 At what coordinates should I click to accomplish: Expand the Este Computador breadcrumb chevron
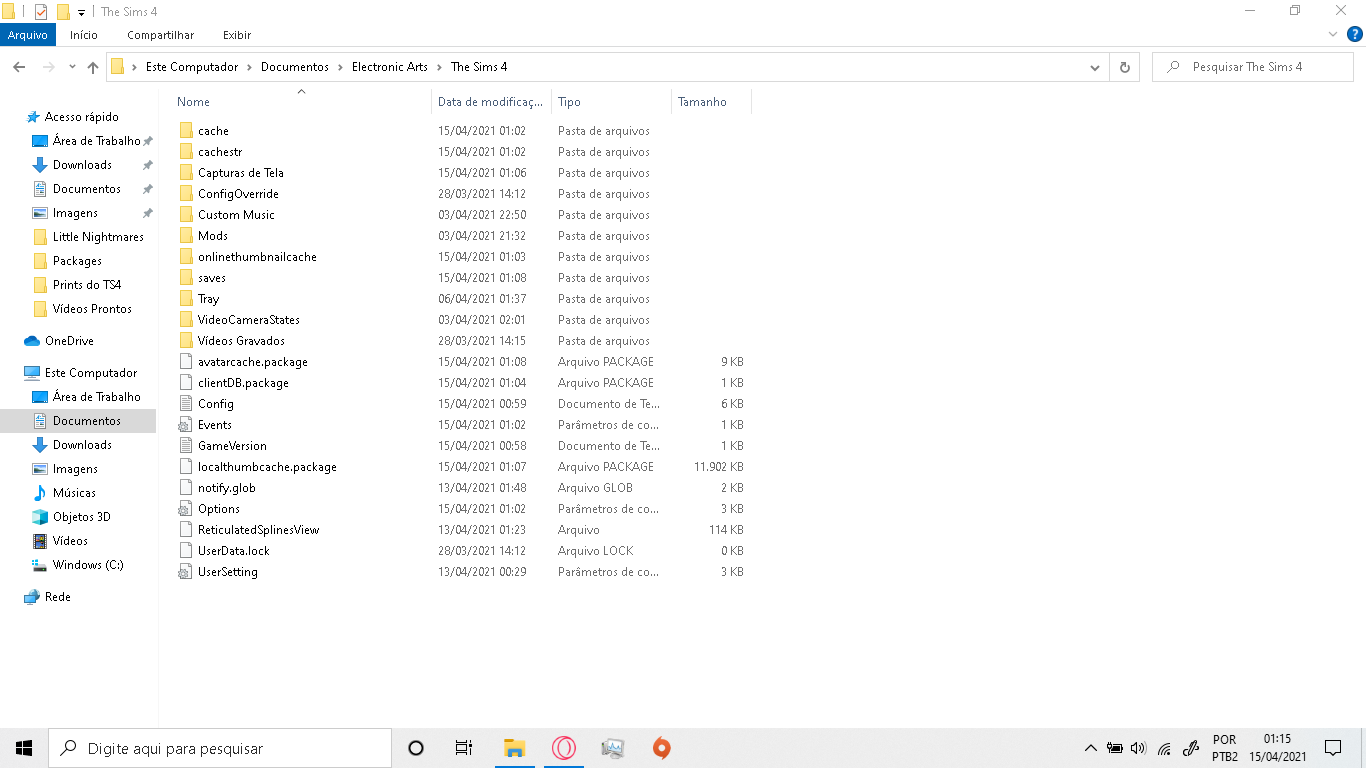tap(250, 67)
